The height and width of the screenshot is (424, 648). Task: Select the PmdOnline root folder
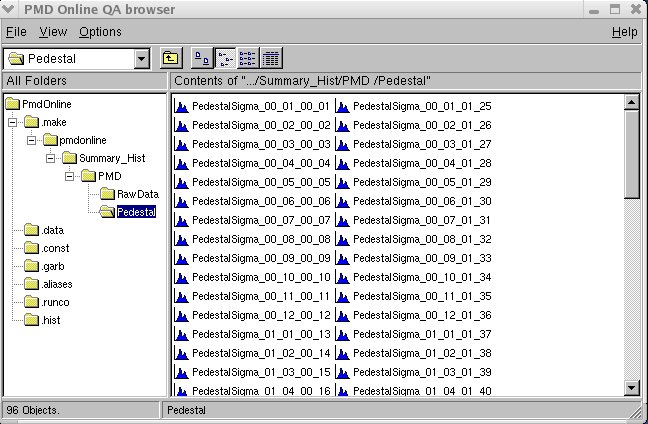pos(38,104)
